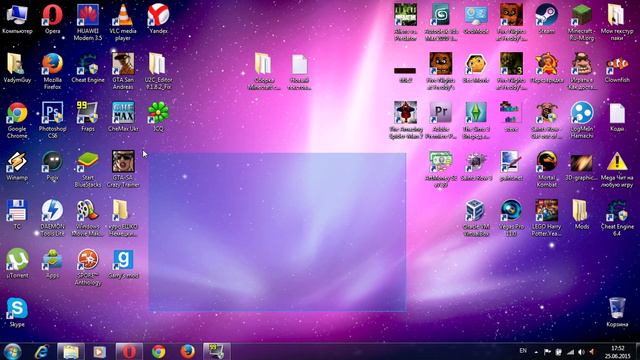Open the LogMeIn Hamachi shortcut

click(582, 120)
